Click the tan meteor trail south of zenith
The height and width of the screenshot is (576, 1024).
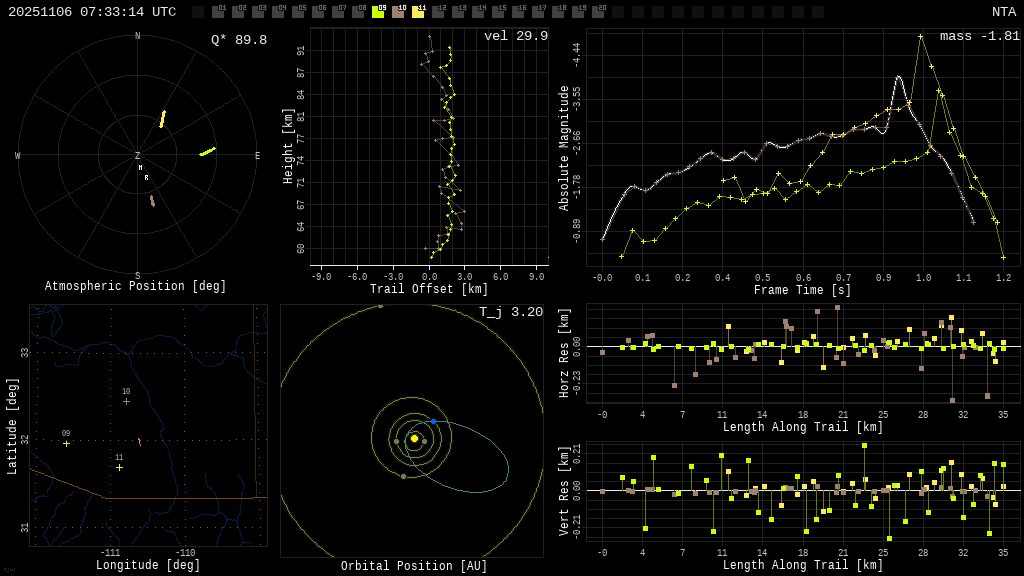[x=152, y=201]
